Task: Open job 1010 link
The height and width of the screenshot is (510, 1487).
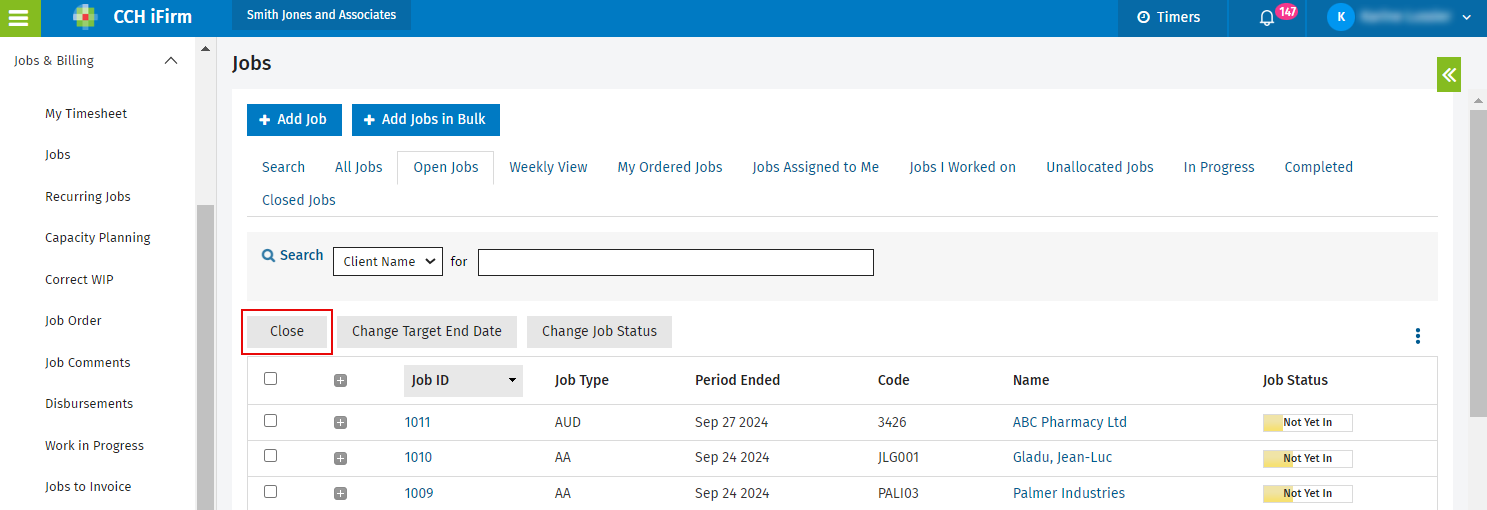Action: coord(418,457)
